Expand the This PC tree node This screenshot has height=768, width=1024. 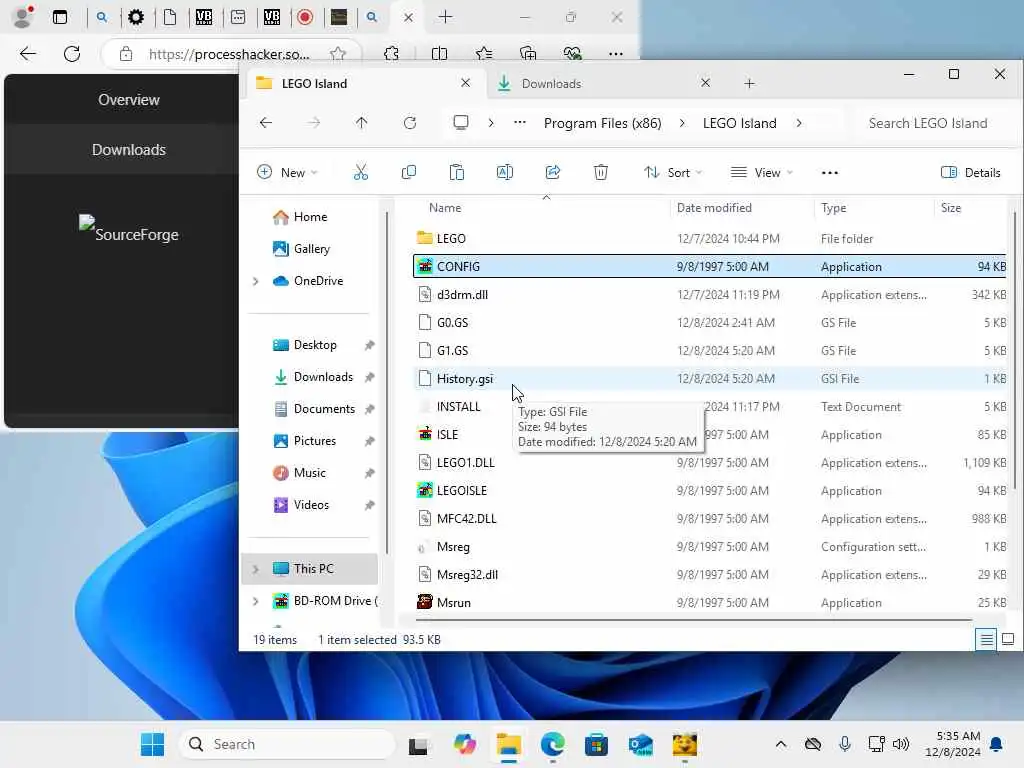(x=255, y=569)
